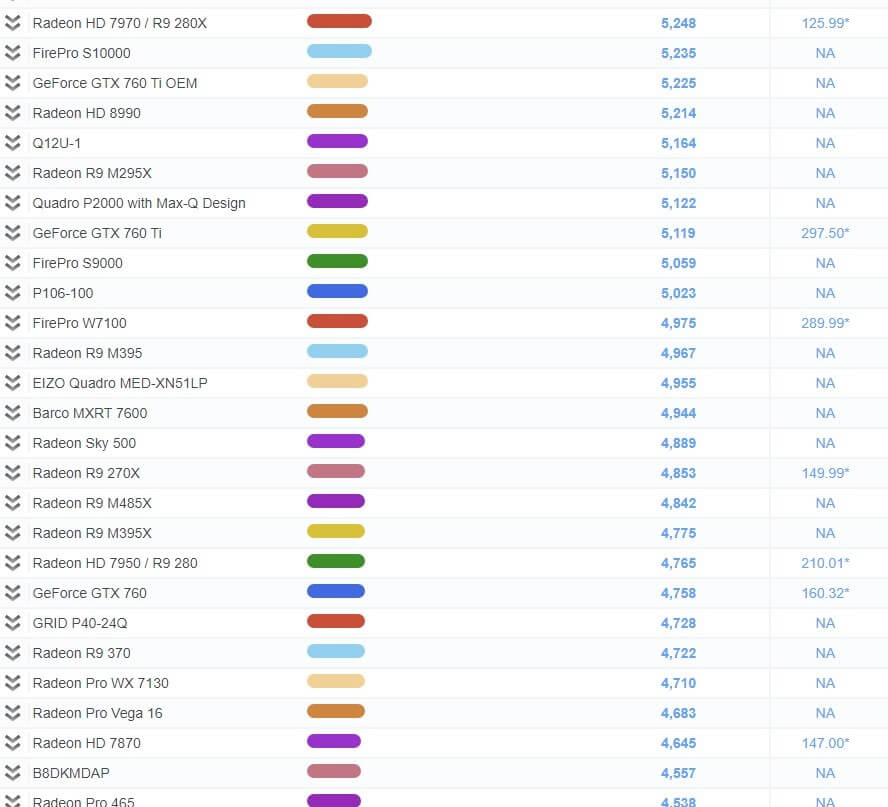Screen dimensions: 888x807
Task: Click score 4,889 for Radeon Sky 500
Action: coord(678,443)
